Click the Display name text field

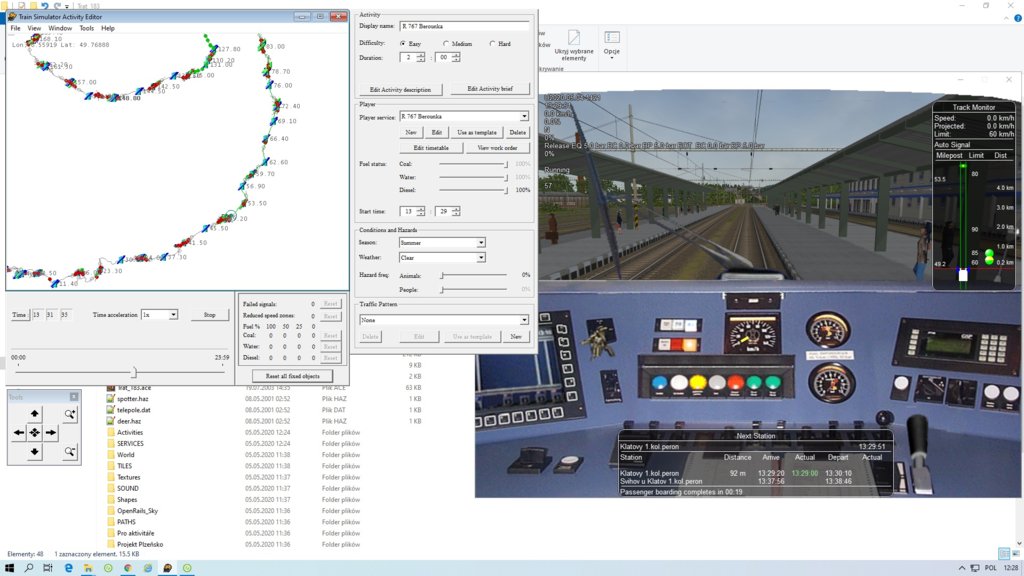tap(463, 26)
